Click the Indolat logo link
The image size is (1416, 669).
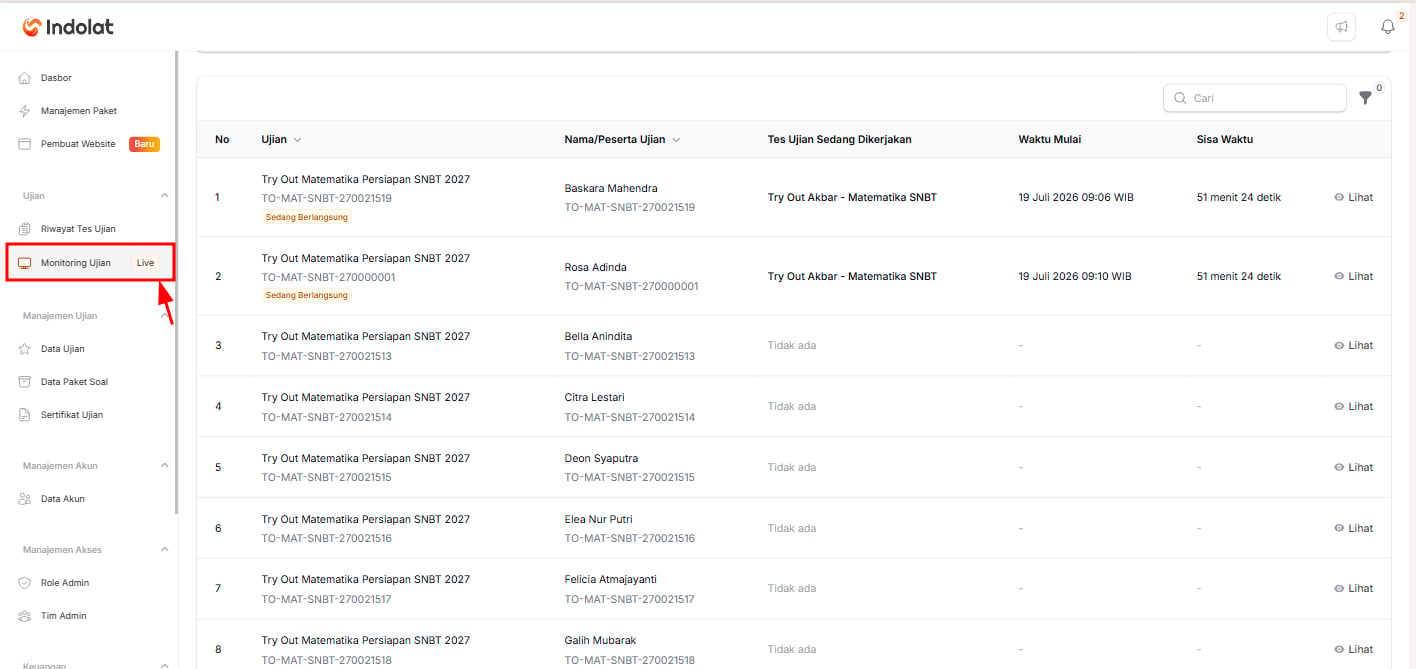[x=69, y=27]
